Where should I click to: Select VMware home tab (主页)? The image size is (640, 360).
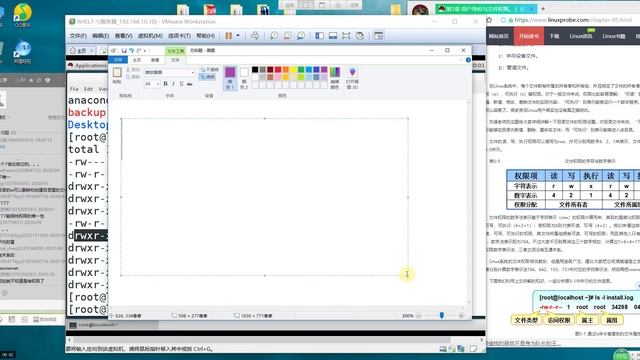[81, 51]
